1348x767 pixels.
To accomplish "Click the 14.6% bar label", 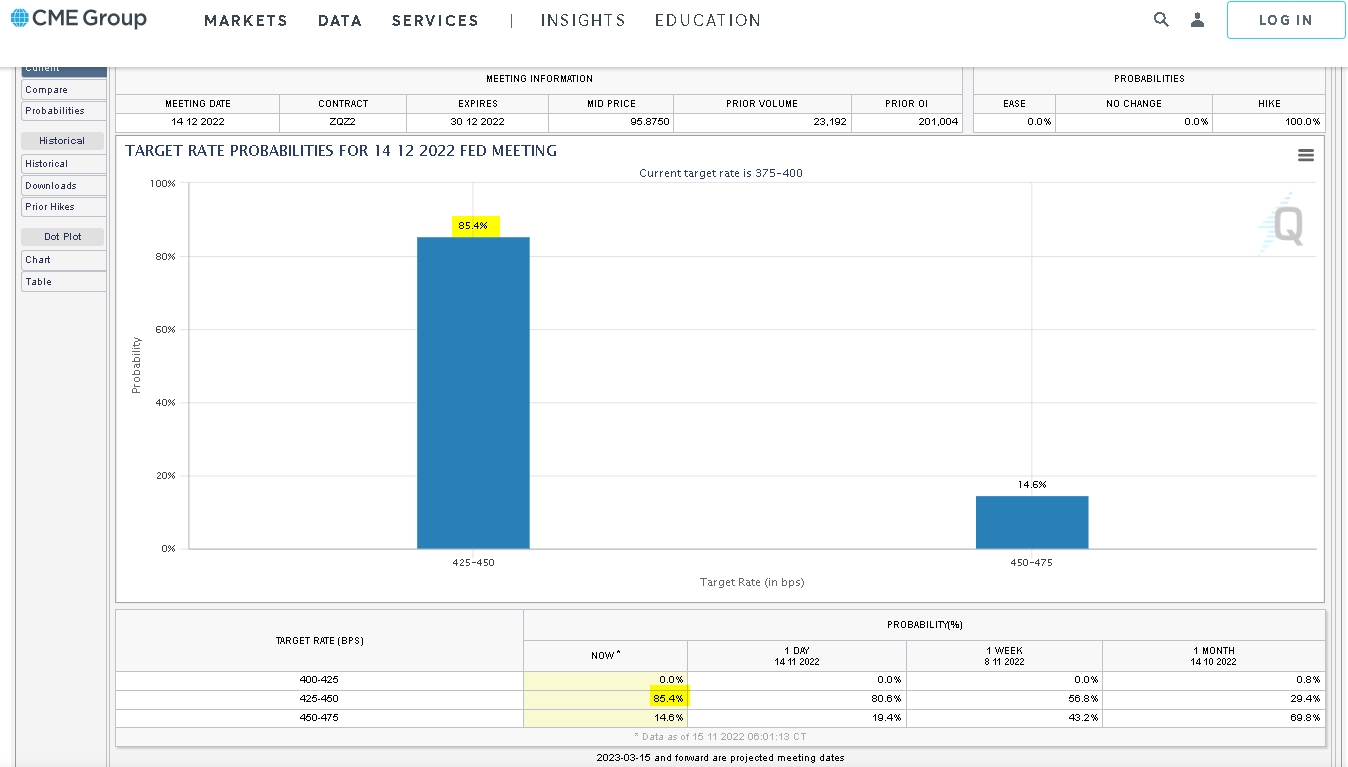I will pos(1032,485).
